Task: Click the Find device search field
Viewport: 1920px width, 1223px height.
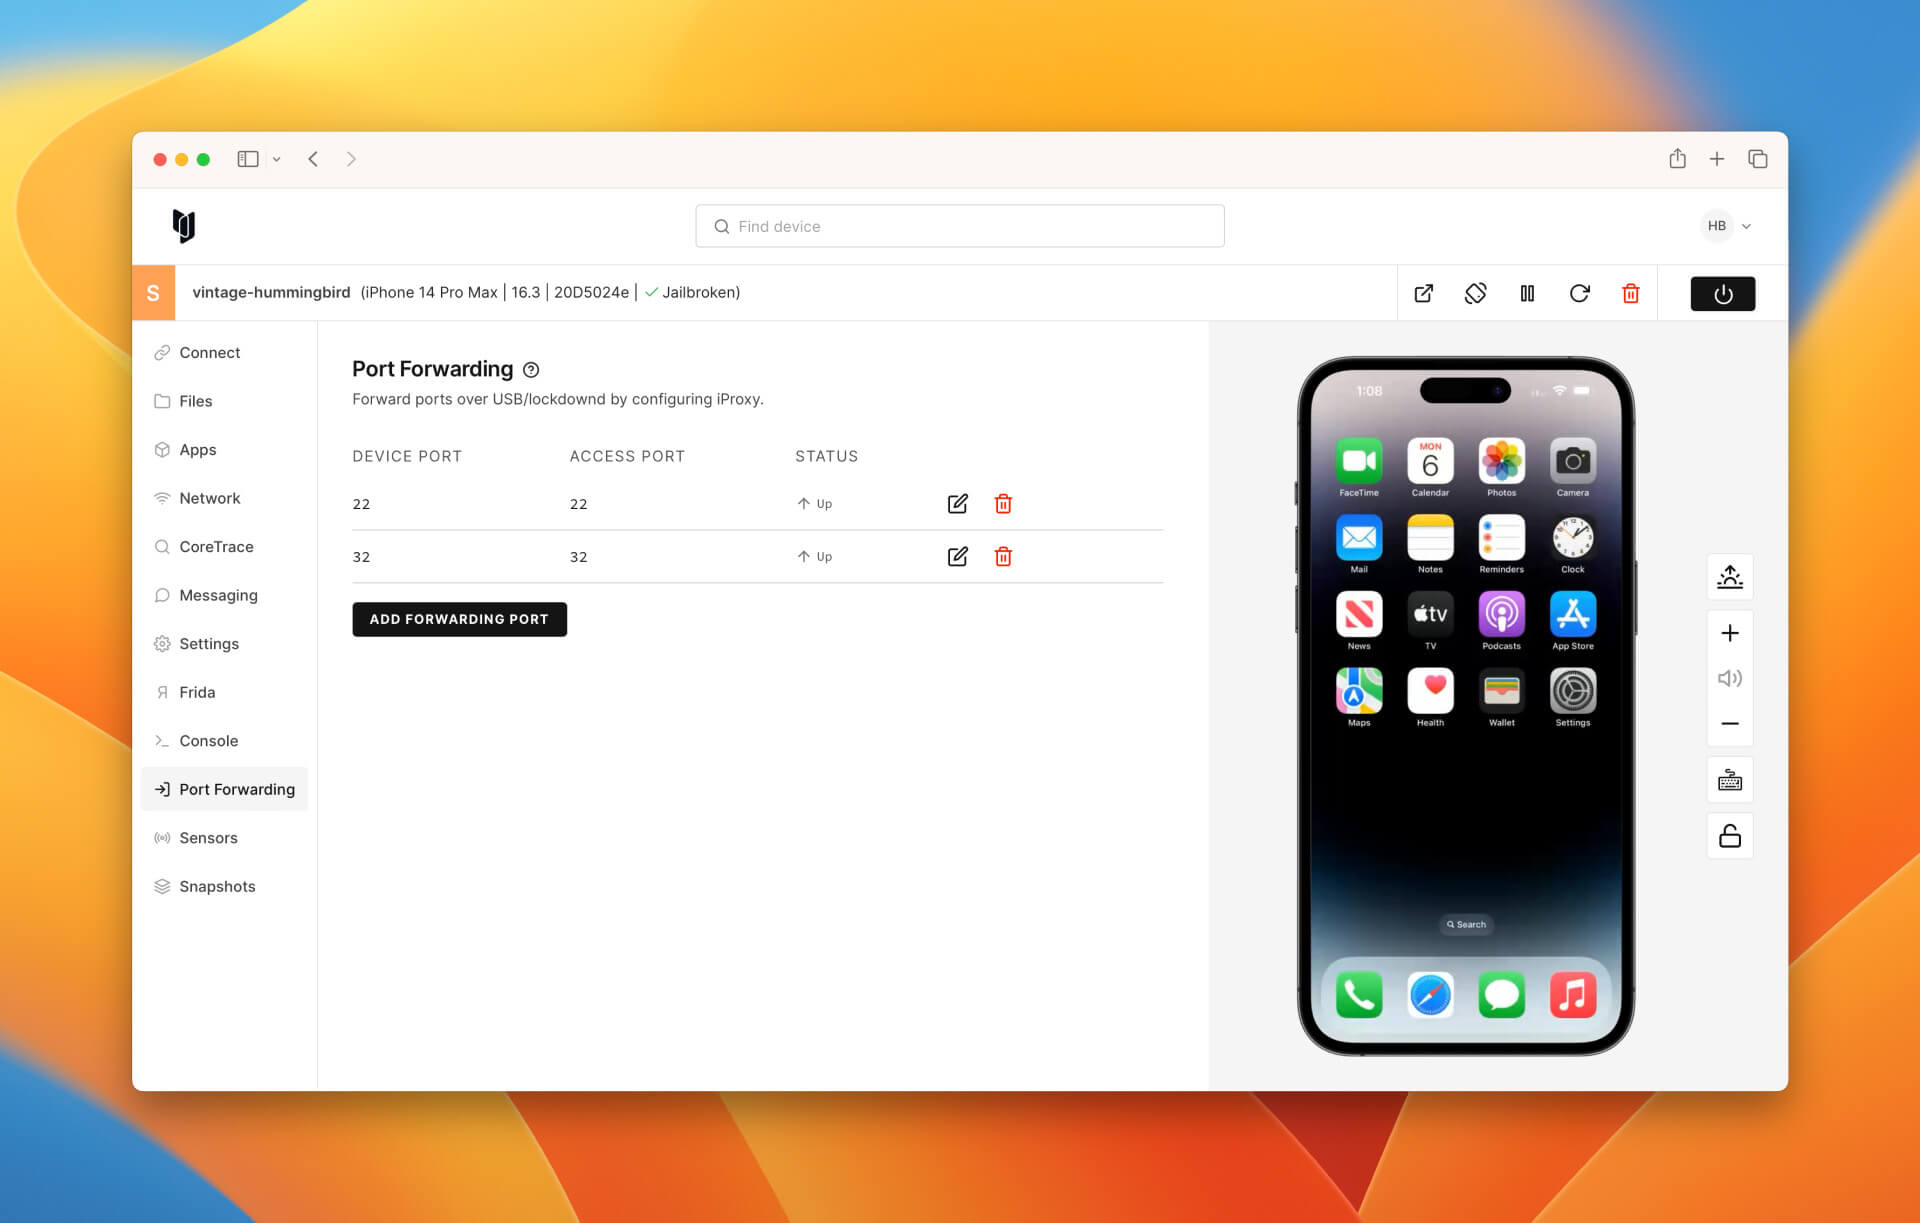Action: [x=960, y=226]
